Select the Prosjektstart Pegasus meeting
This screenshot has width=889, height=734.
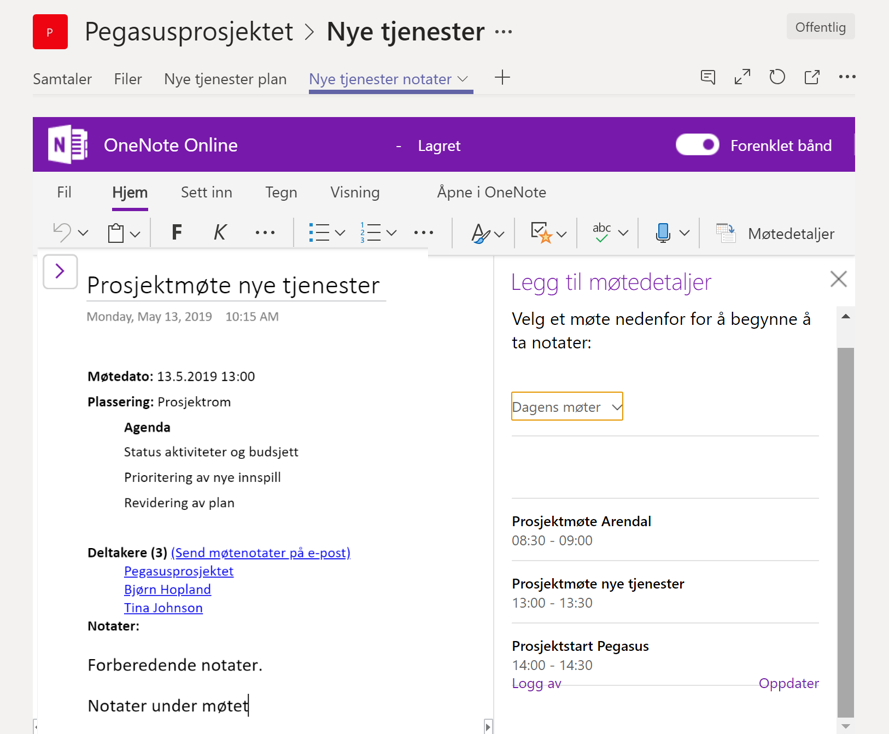tap(665, 655)
